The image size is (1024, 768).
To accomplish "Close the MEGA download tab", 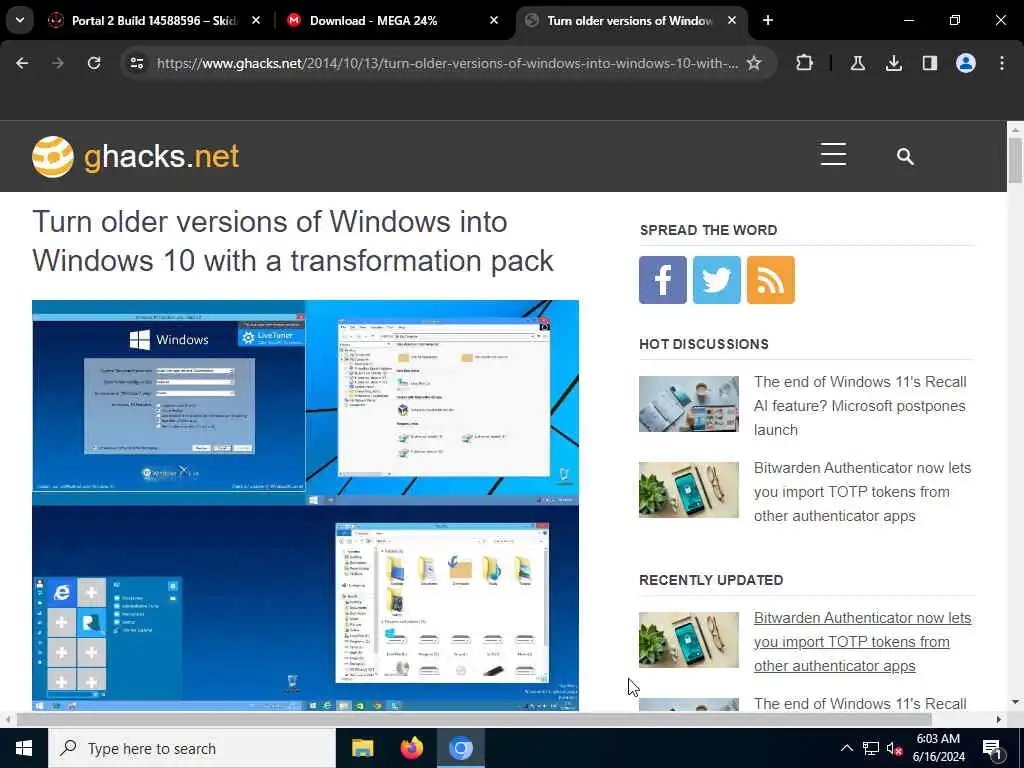I will pos(494,21).
